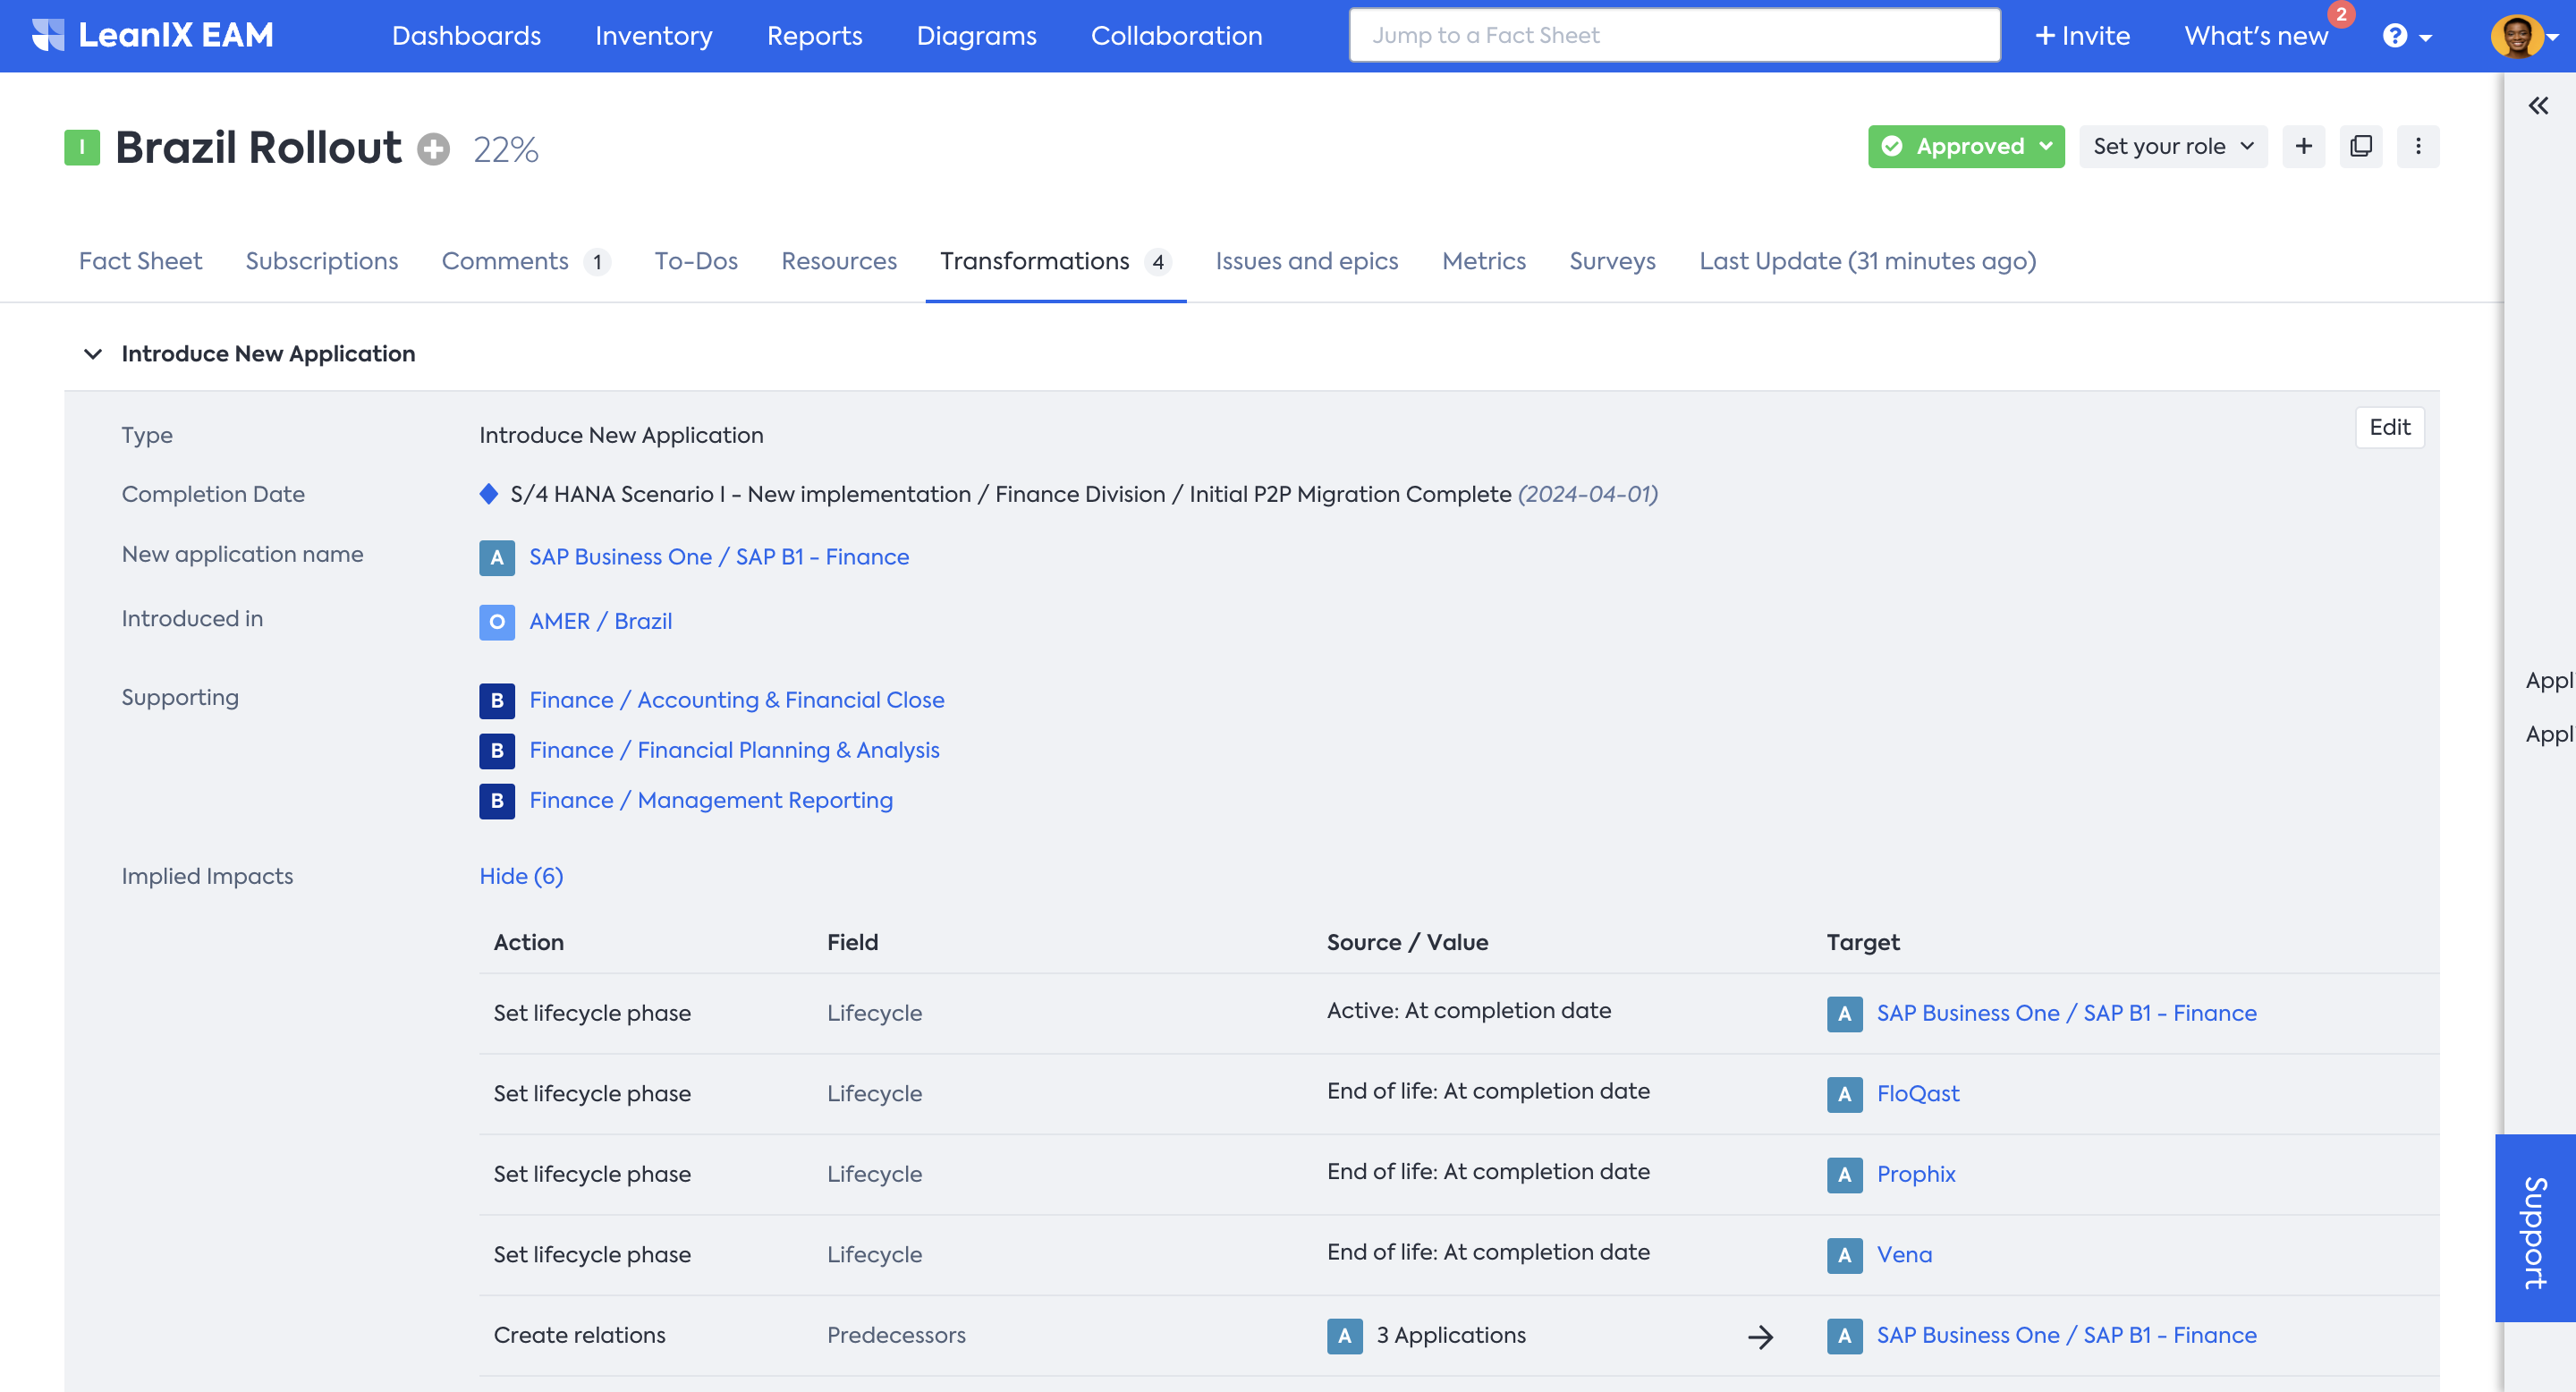Open the FloQast target link
The width and height of the screenshot is (2576, 1392).
pos(1917,1094)
